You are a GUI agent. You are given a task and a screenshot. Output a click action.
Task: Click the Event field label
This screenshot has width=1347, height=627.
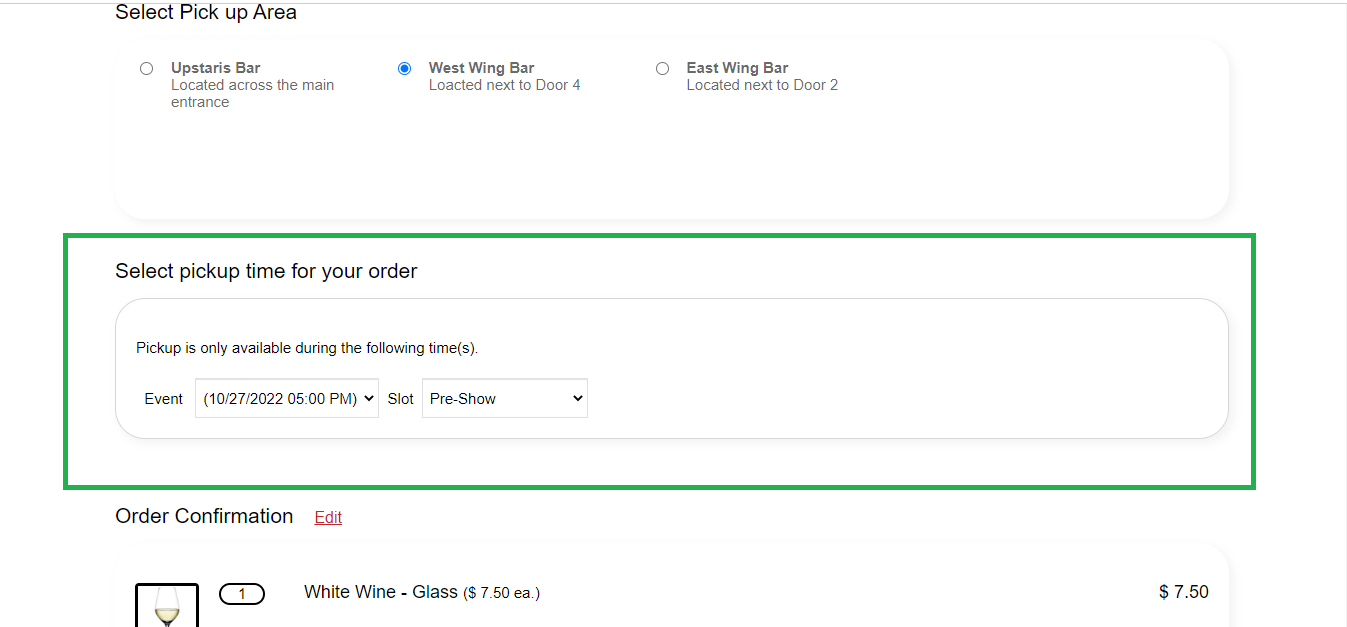coord(163,398)
